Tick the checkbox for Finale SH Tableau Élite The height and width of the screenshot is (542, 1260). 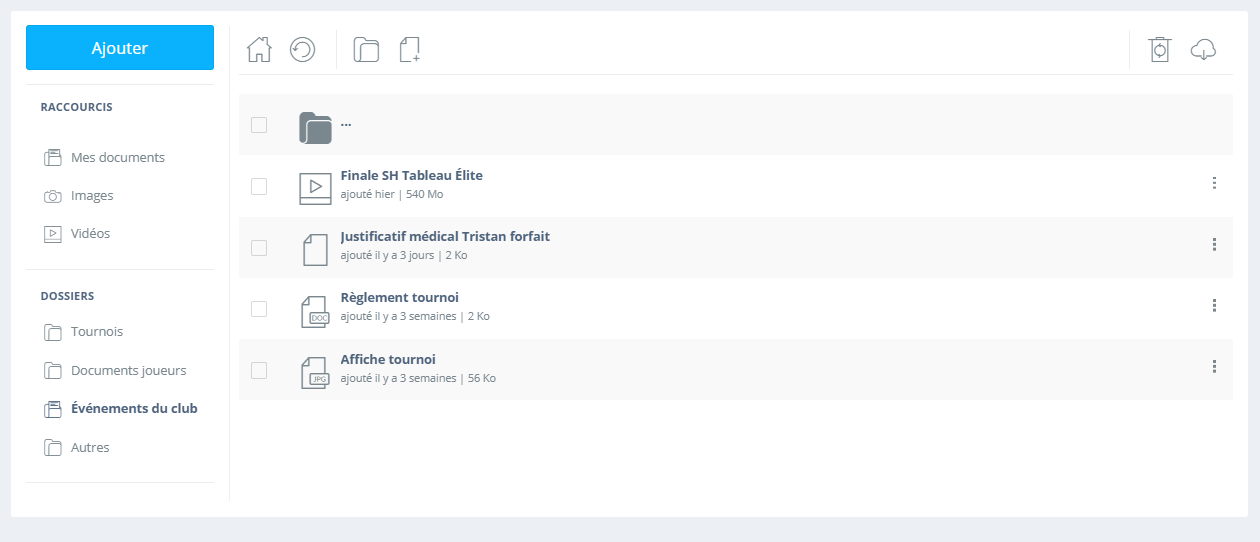pos(259,186)
